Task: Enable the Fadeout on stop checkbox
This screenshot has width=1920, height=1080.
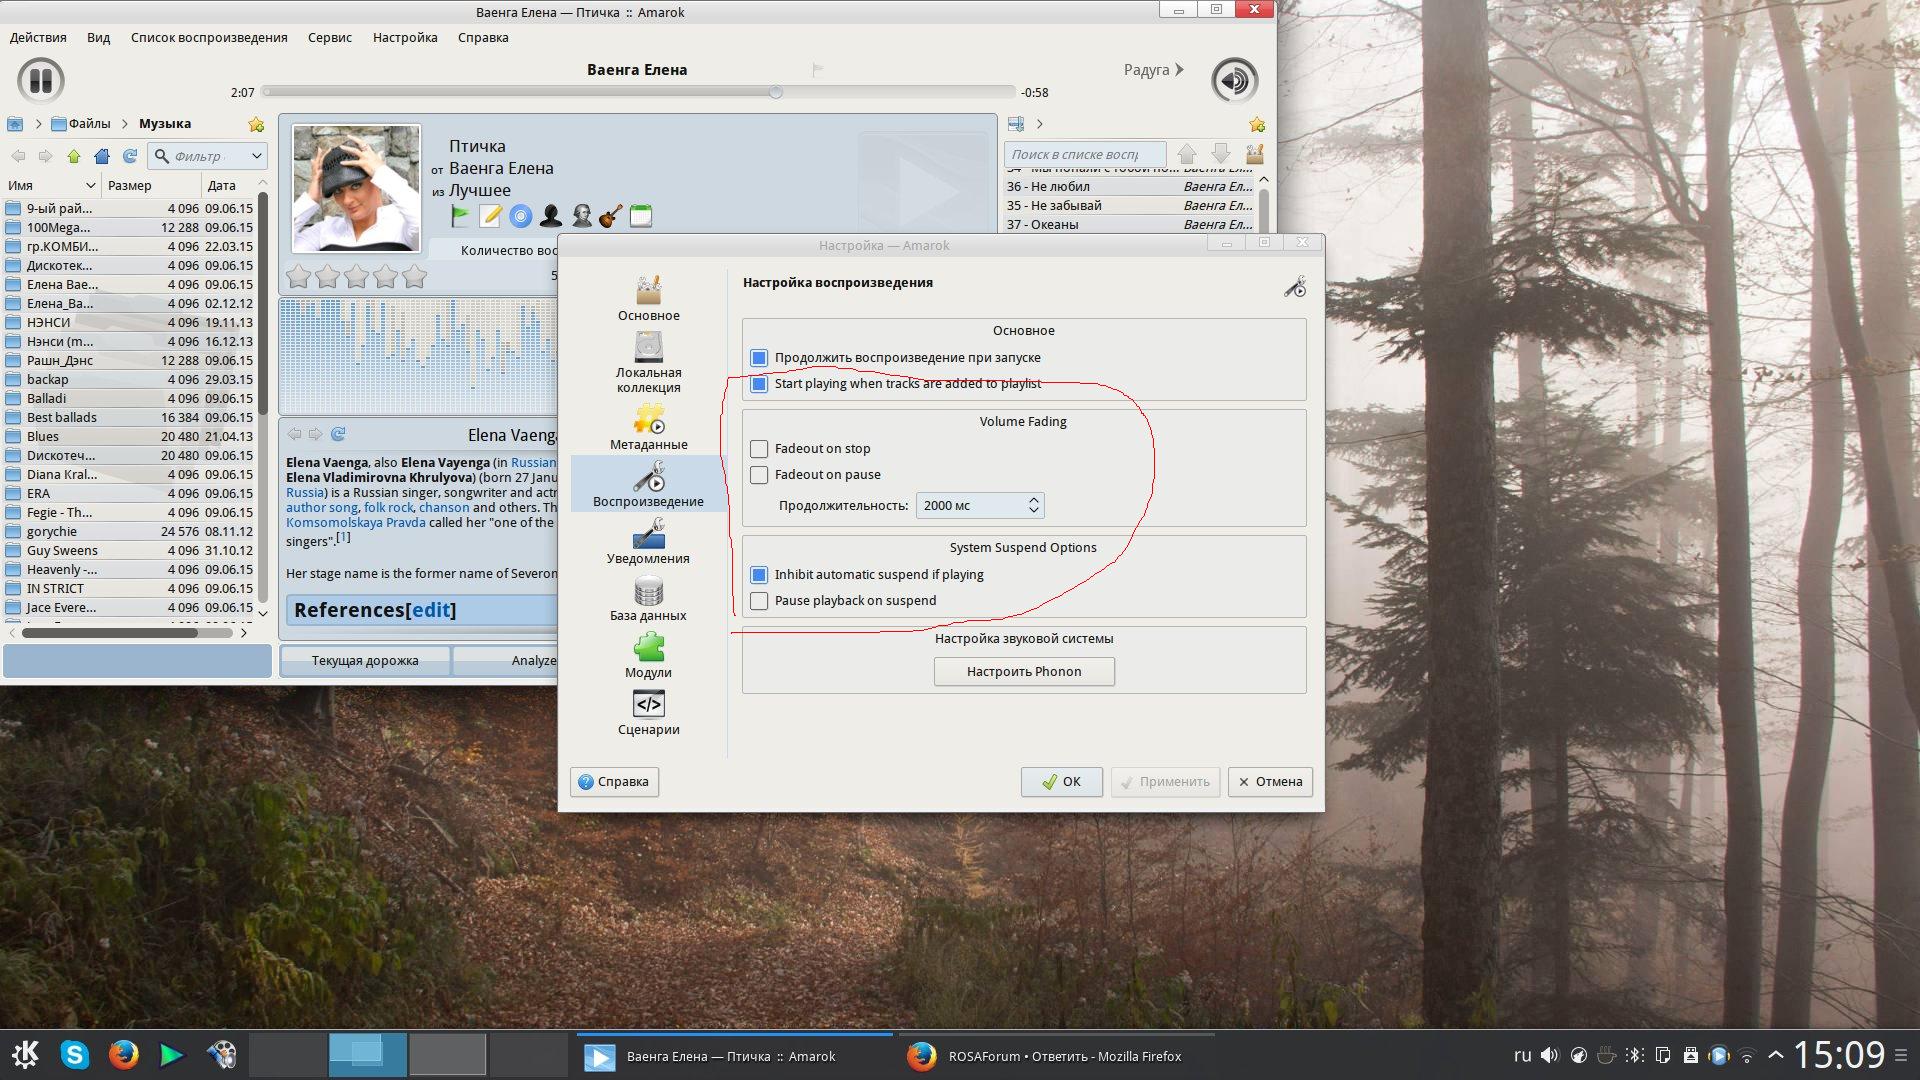Action: 759,449
